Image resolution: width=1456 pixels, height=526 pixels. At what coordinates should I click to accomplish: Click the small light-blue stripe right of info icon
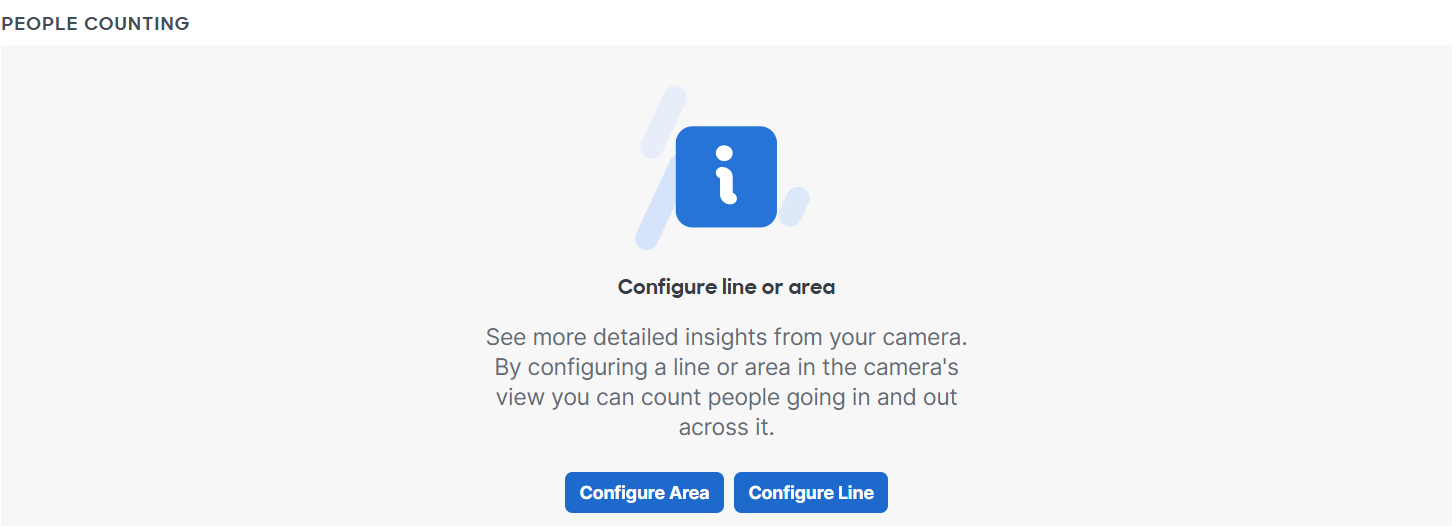pos(794,206)
